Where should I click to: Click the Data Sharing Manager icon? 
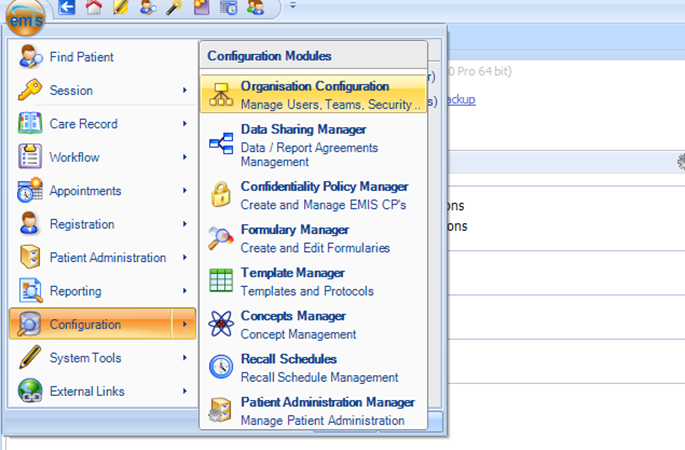220,144
